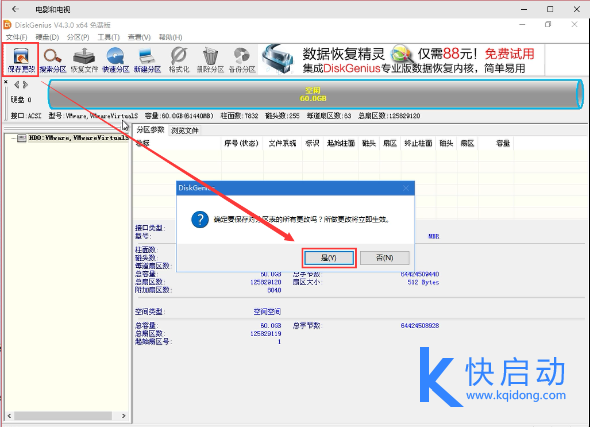This screenshot has height=427, width=590.
Task: Close the DiskGenius confirmation dialog
Action: pos(406,188)
